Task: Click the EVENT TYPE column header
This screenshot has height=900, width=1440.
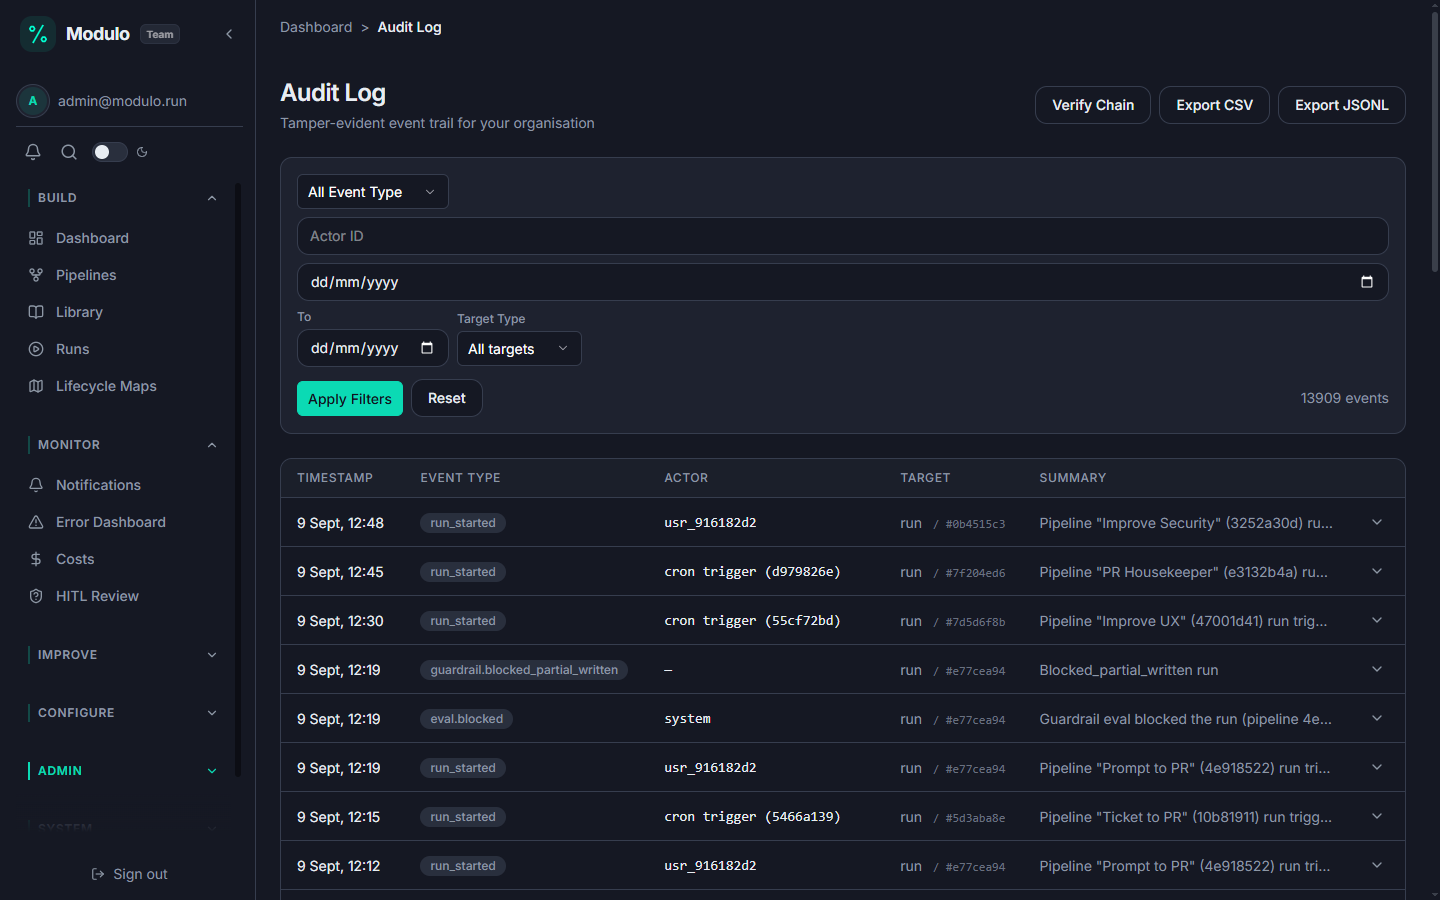Action: click(460, 478)
